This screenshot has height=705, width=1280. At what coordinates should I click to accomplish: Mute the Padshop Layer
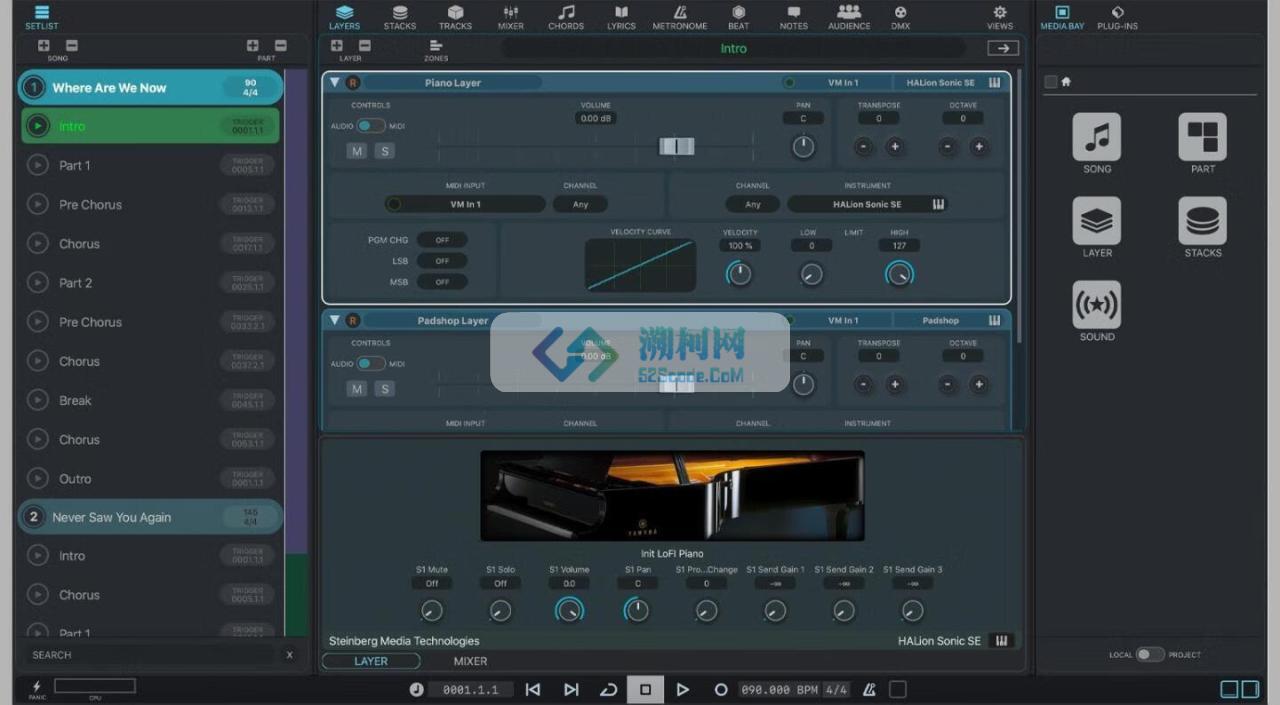point(357,389)
